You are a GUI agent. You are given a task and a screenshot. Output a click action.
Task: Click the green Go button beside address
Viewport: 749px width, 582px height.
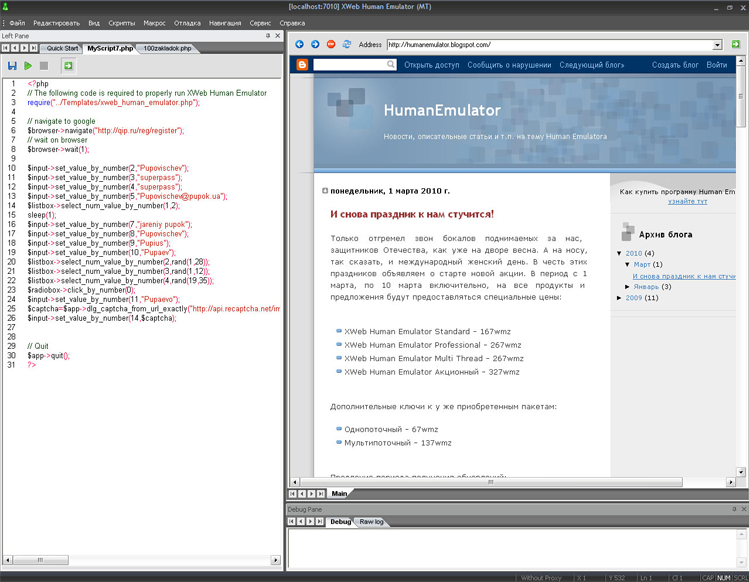736,45
